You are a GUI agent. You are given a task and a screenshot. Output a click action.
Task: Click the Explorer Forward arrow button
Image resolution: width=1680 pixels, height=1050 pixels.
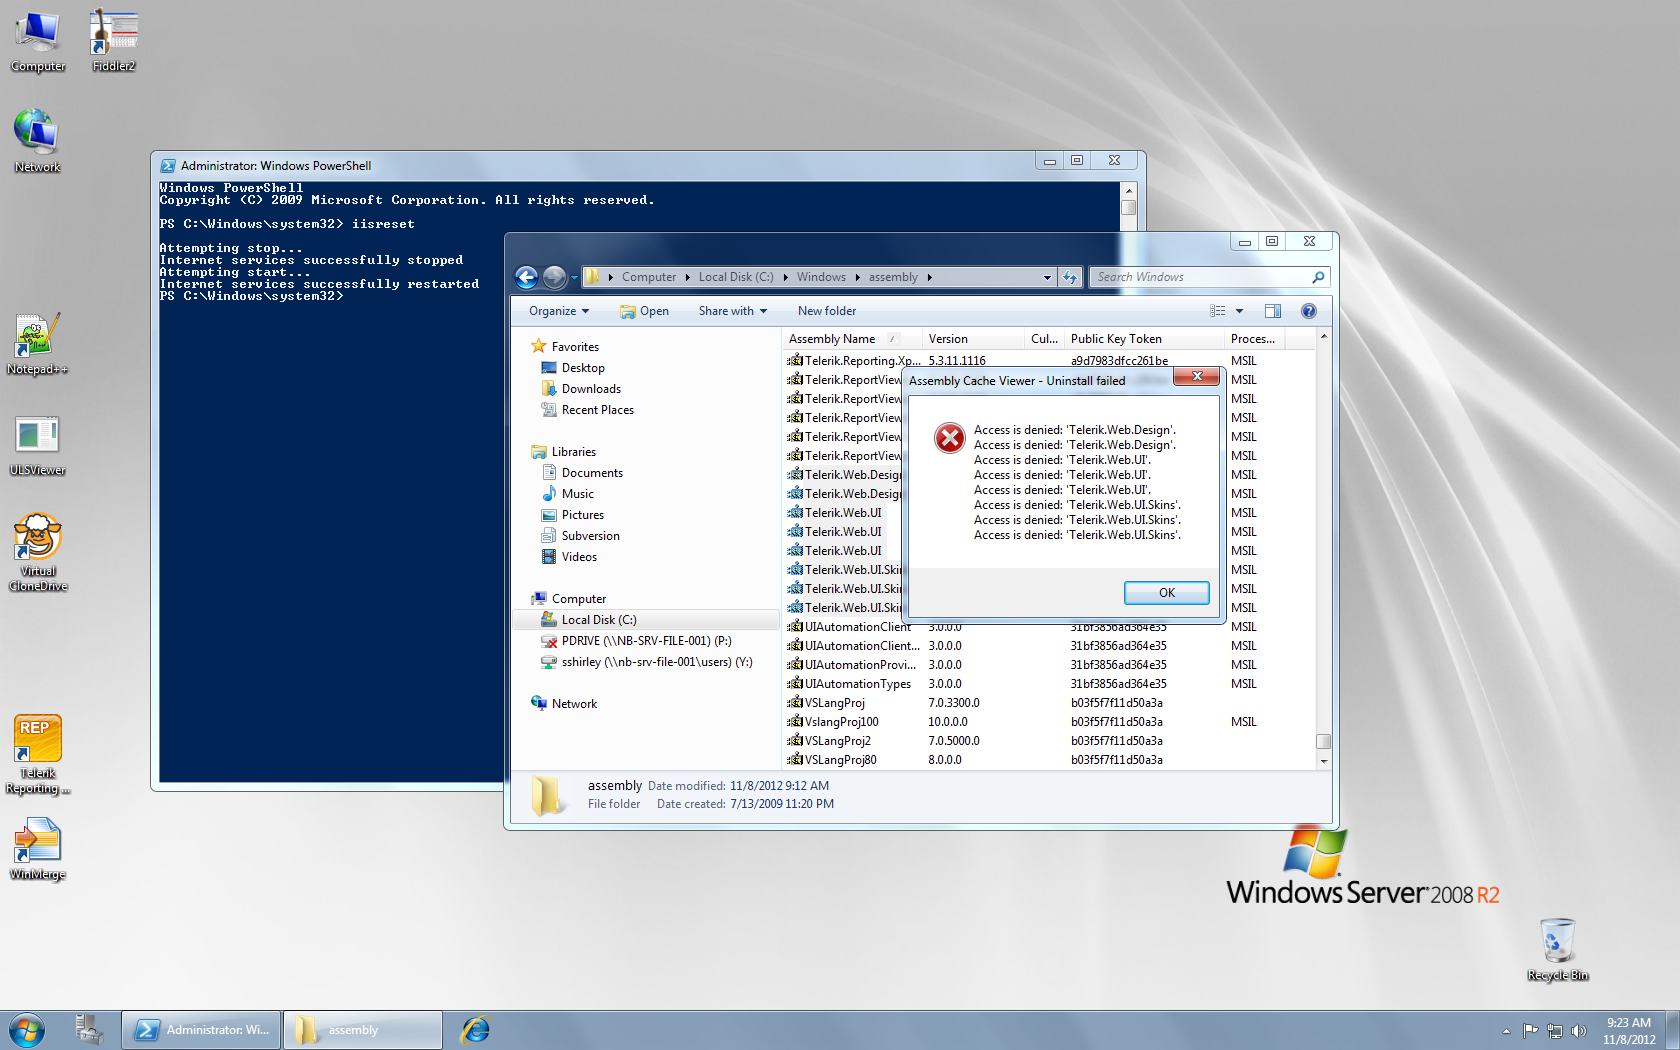click(554, 277)
